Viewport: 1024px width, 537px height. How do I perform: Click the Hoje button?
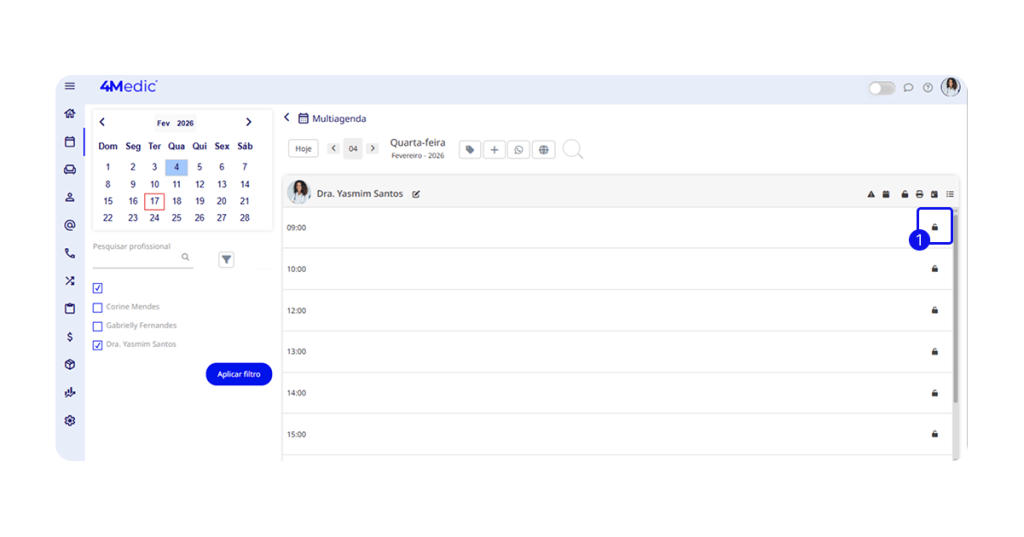coord(303,149)
